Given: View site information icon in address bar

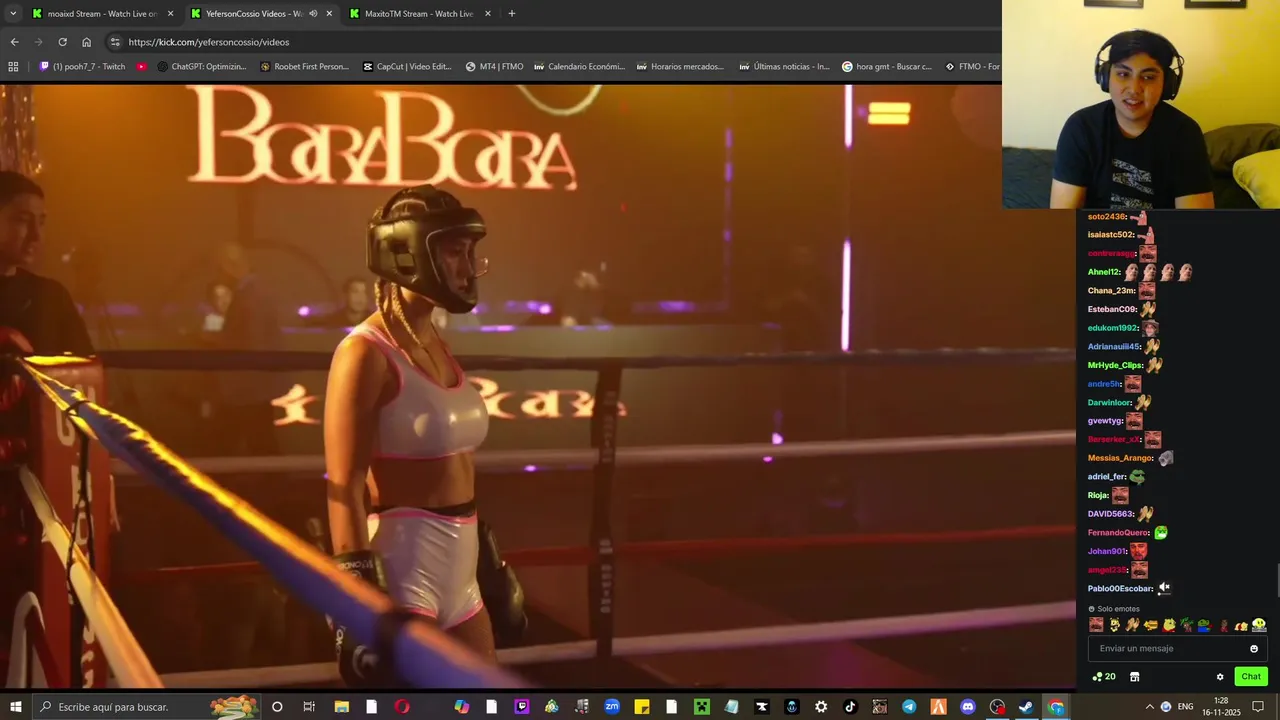Looking at the screenshot, I should coord(115,42).
